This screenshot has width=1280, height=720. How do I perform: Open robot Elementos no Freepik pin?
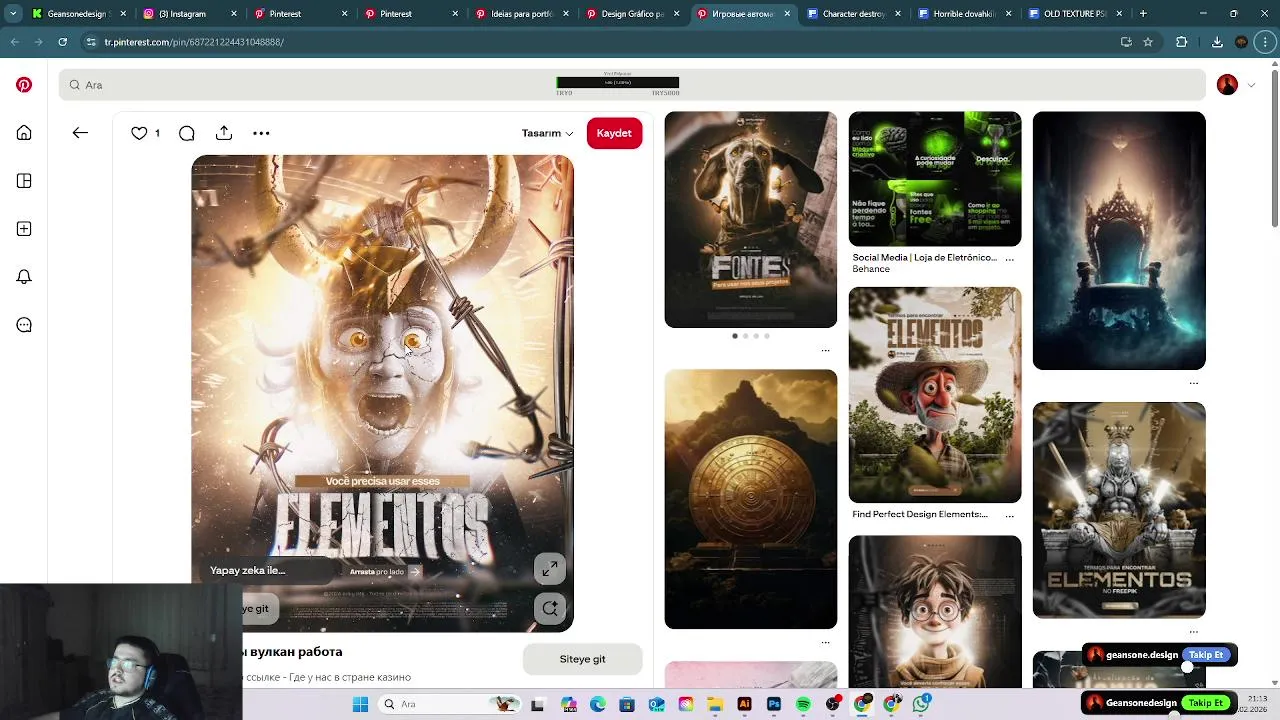click(1119, 510)
